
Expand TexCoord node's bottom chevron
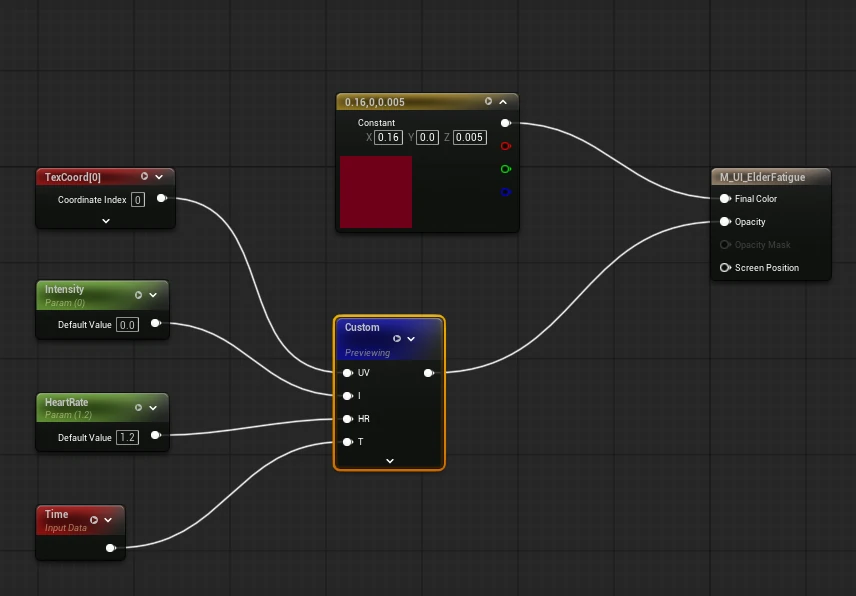106,220
